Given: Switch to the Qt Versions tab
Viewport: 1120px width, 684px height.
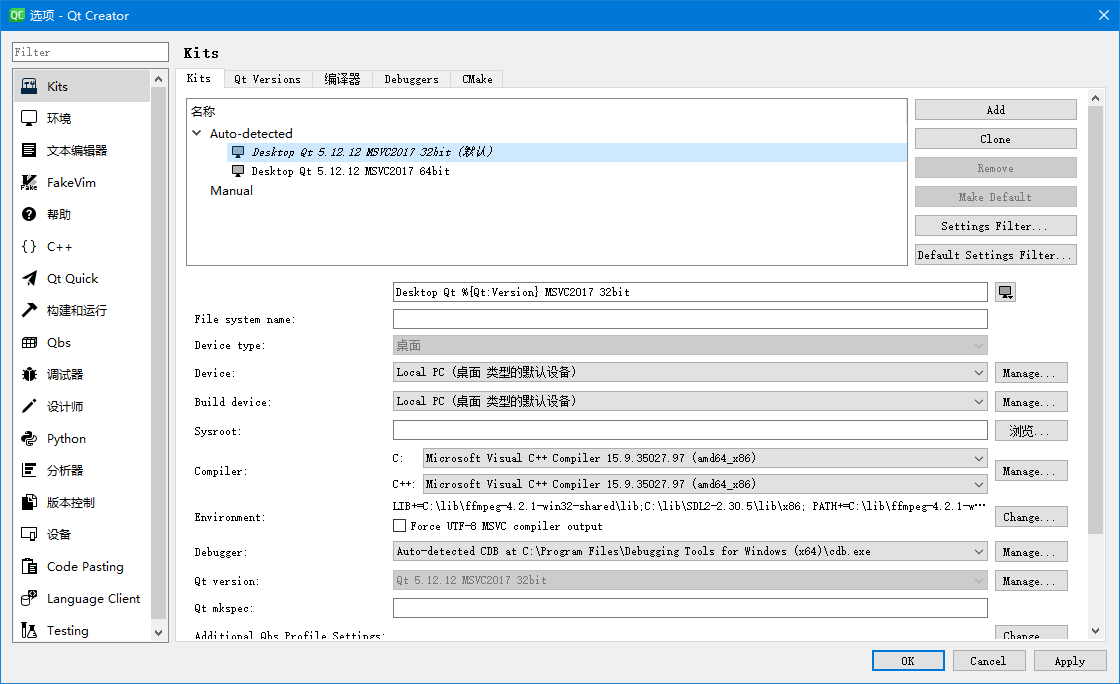Looking at the screenshot, I should tap(268, 79).
